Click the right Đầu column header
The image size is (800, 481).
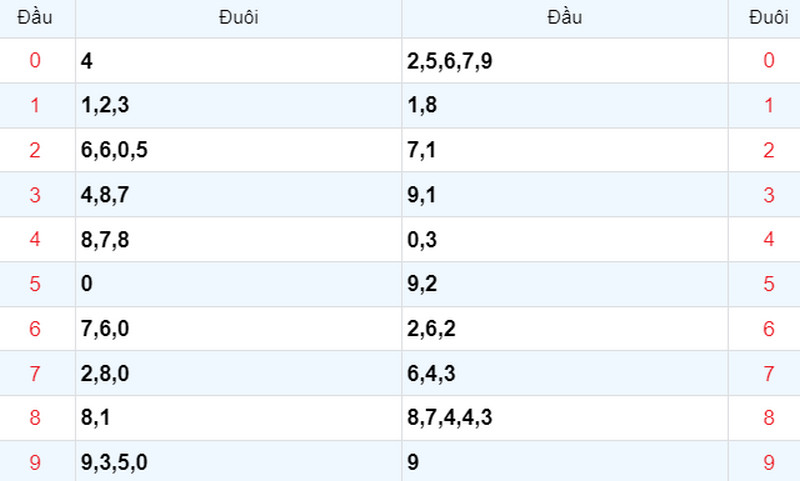(565, 18)
